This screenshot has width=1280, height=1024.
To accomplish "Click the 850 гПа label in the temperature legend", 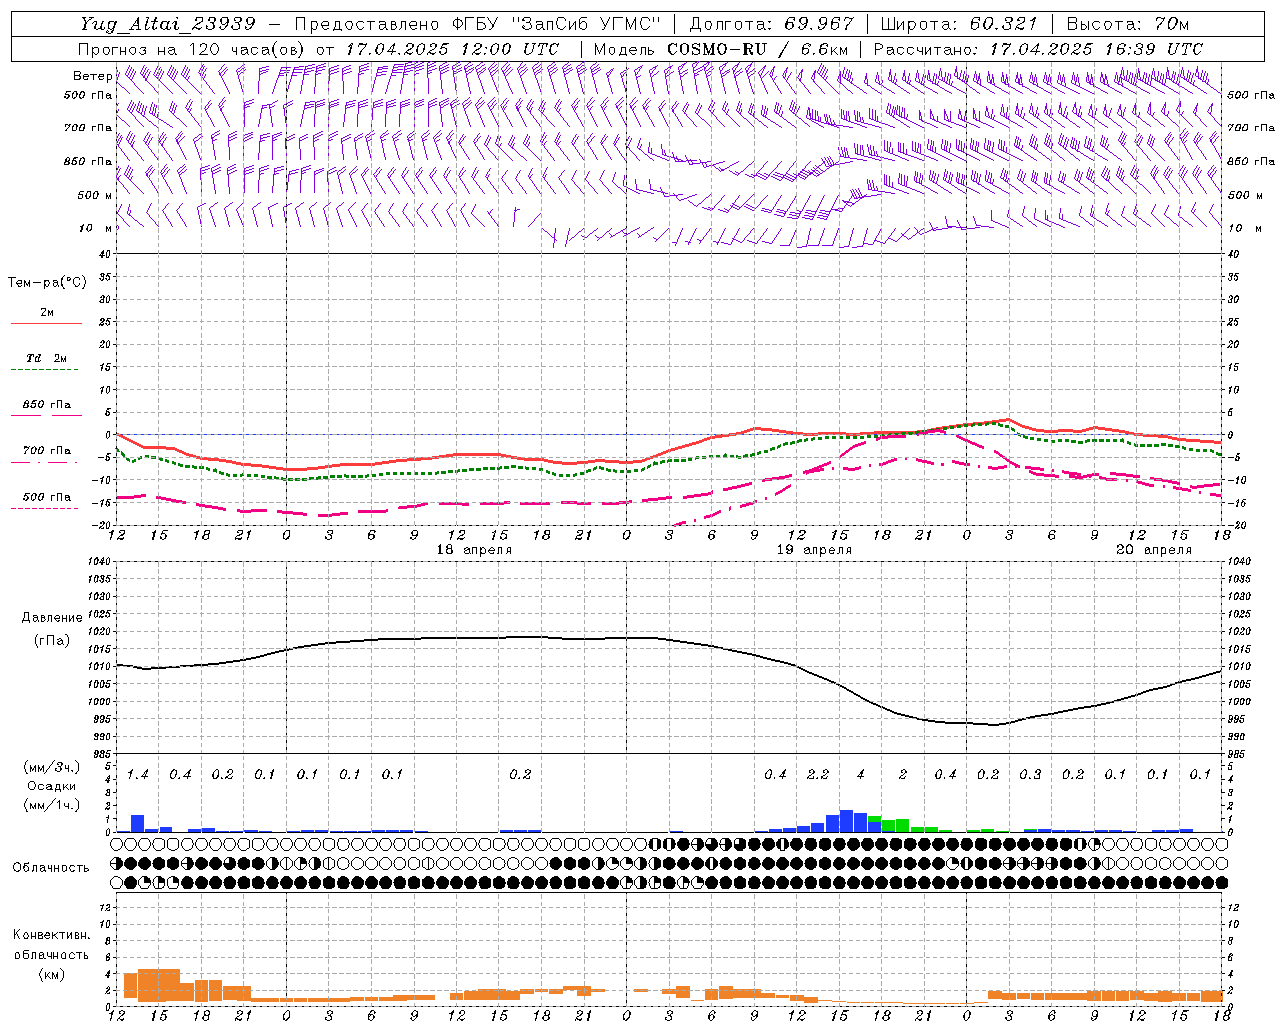I will tap(47, 405).
